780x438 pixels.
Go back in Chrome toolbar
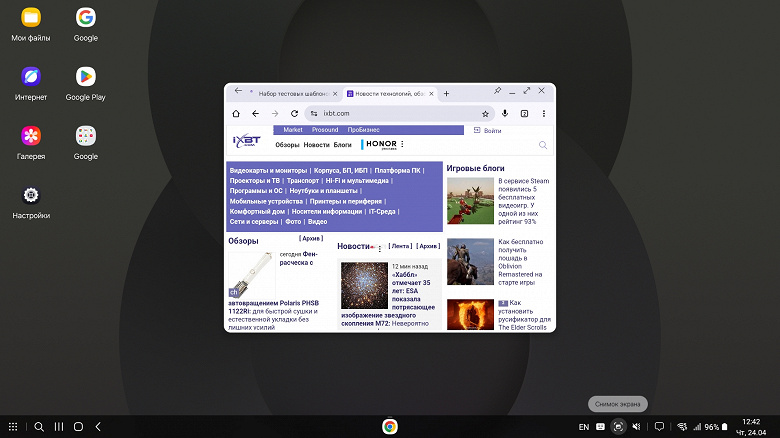coord(256,113)
